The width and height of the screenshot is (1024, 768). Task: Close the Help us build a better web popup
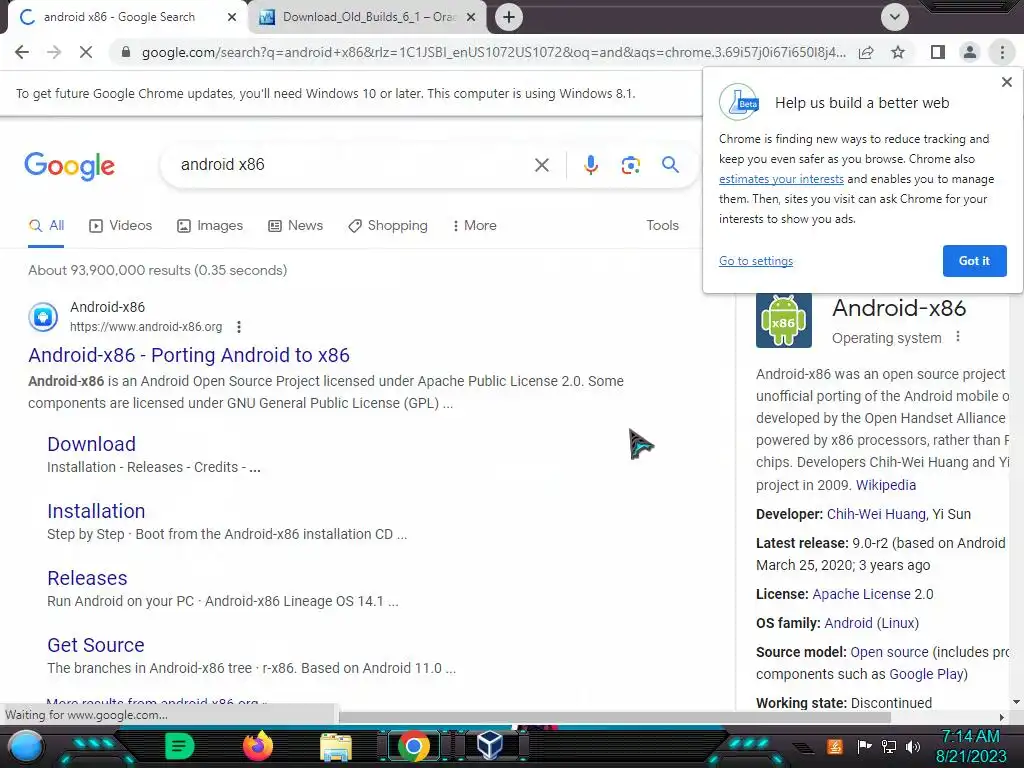coord(1006,82)
